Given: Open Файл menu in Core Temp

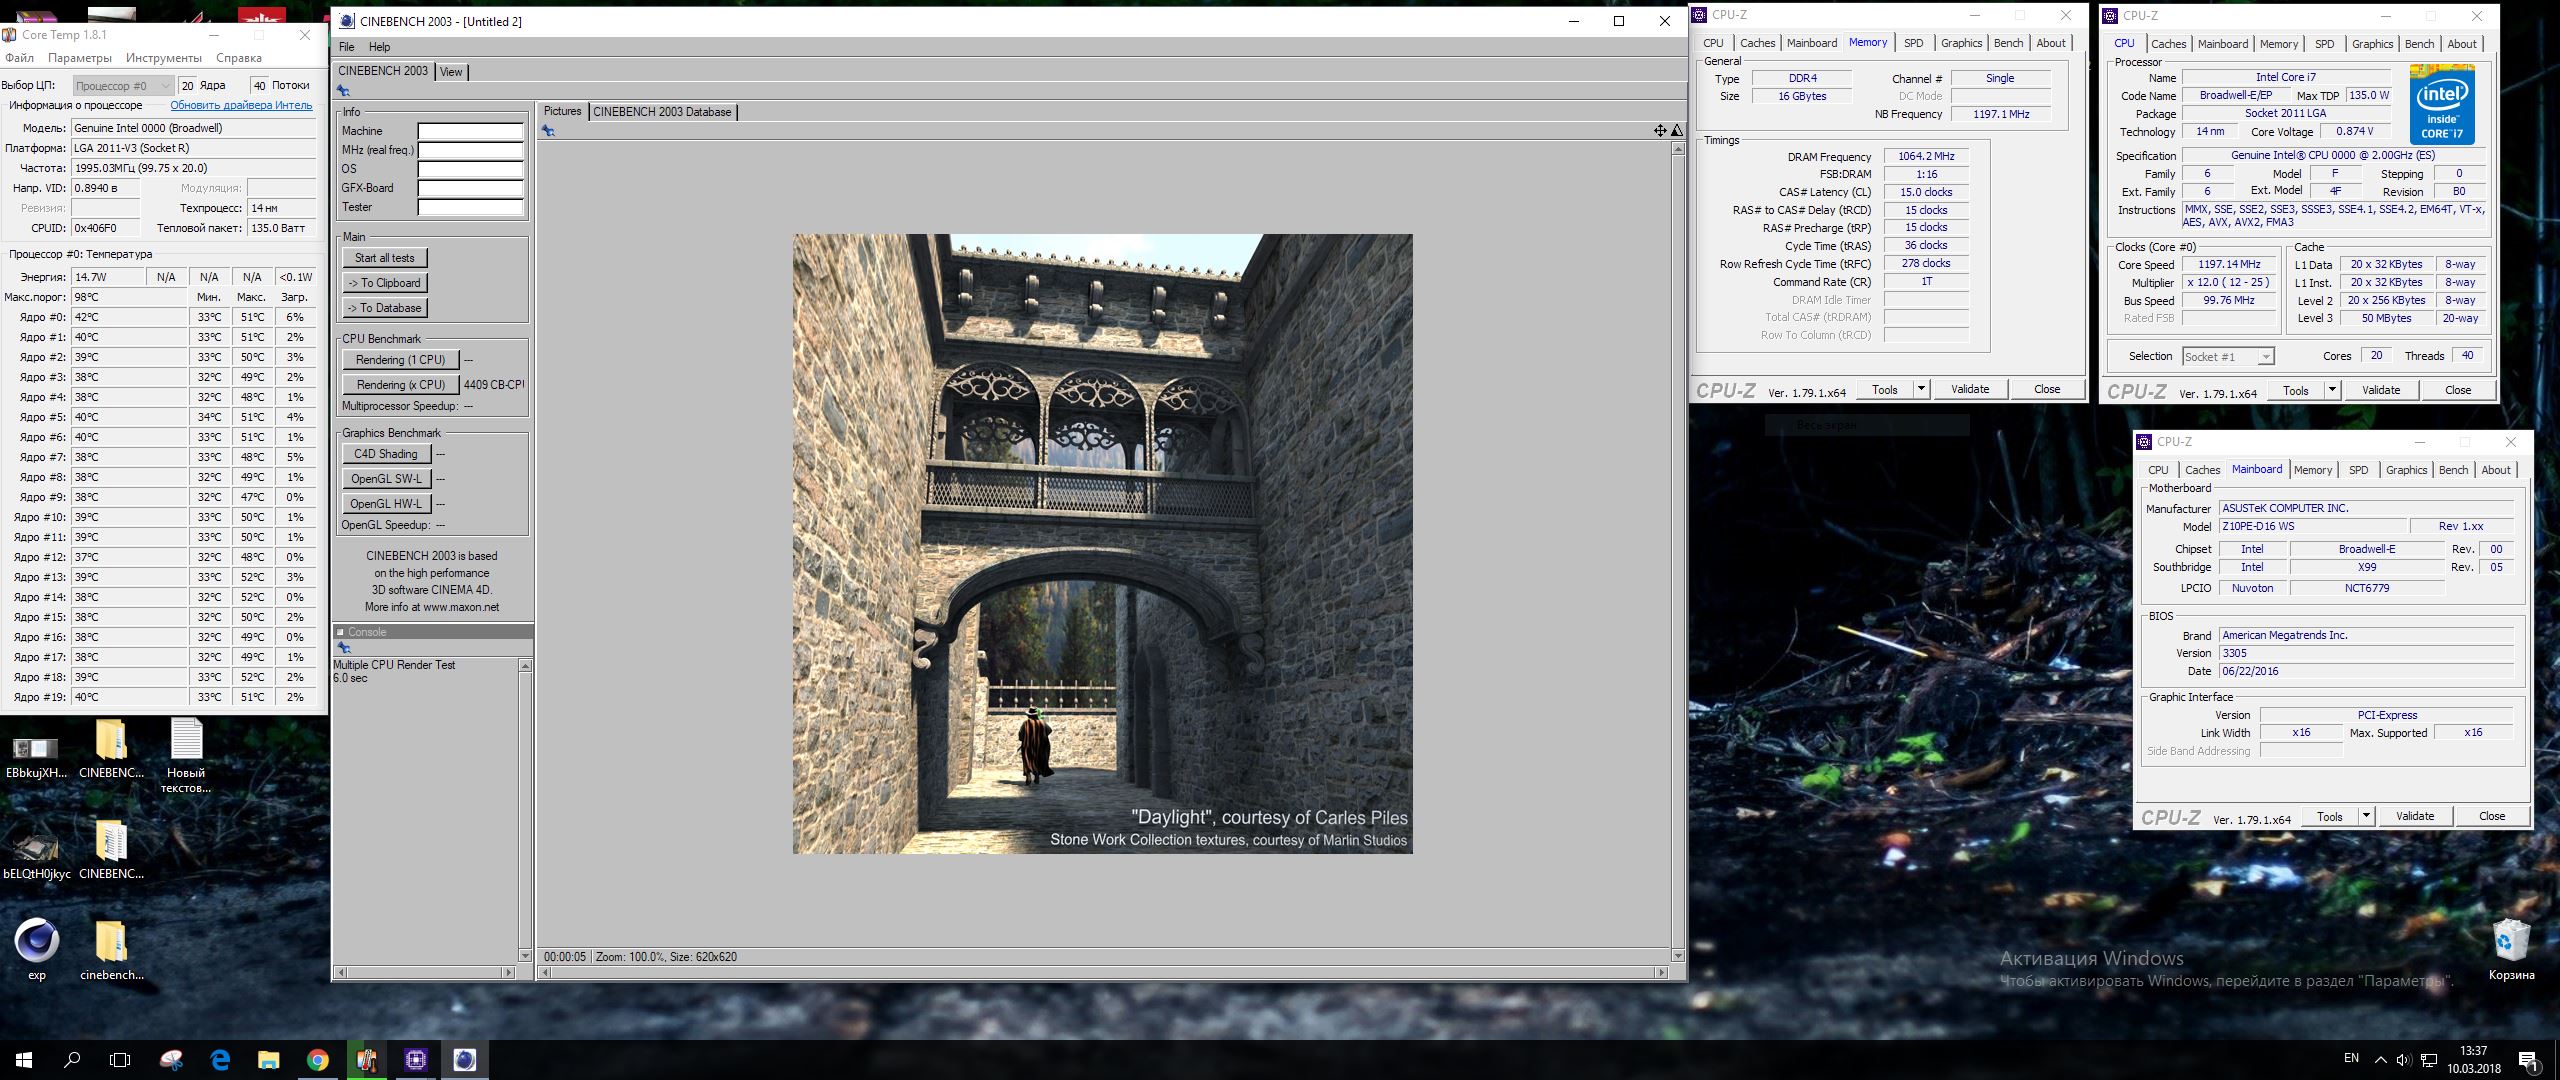Looking at the screenshot, I should (x=19, y=58).
